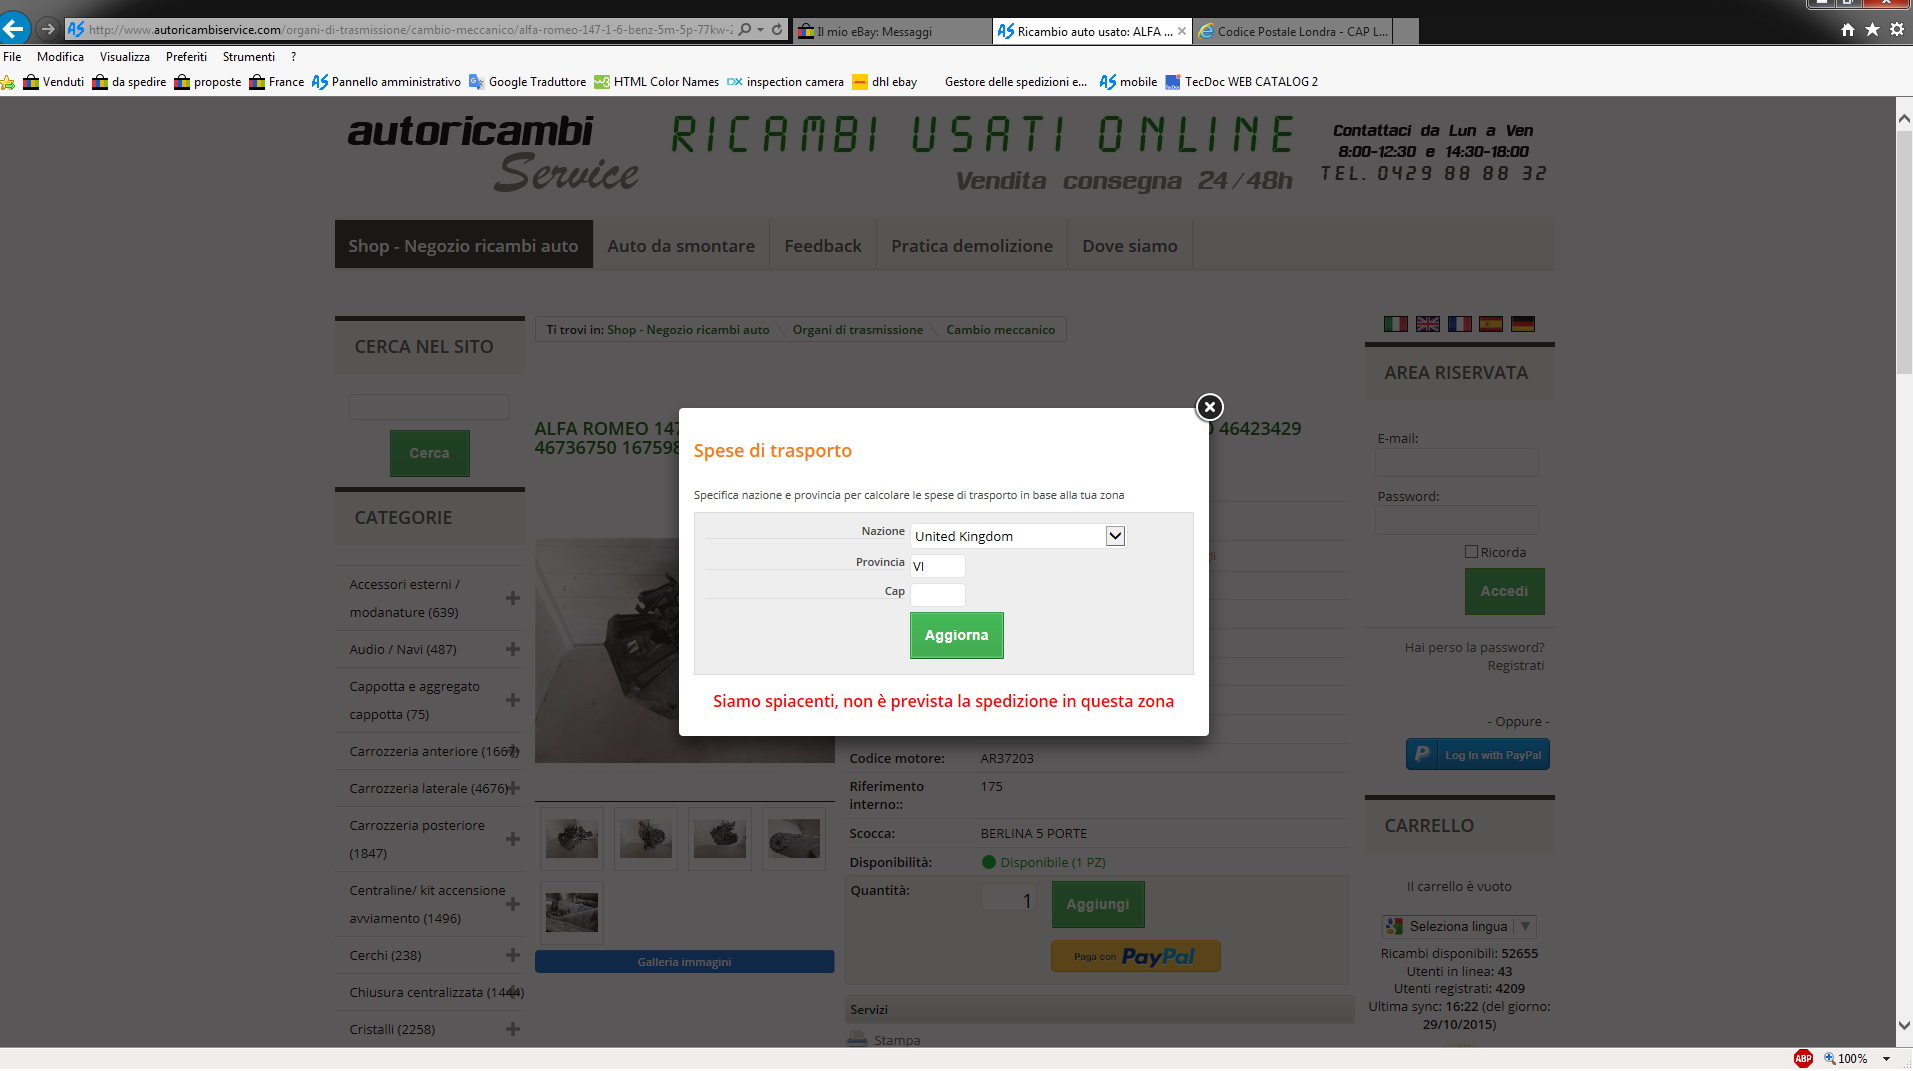Open the dhl ebay bookmark
The image size is (1913, 1071).
click(x=885, y=82)
